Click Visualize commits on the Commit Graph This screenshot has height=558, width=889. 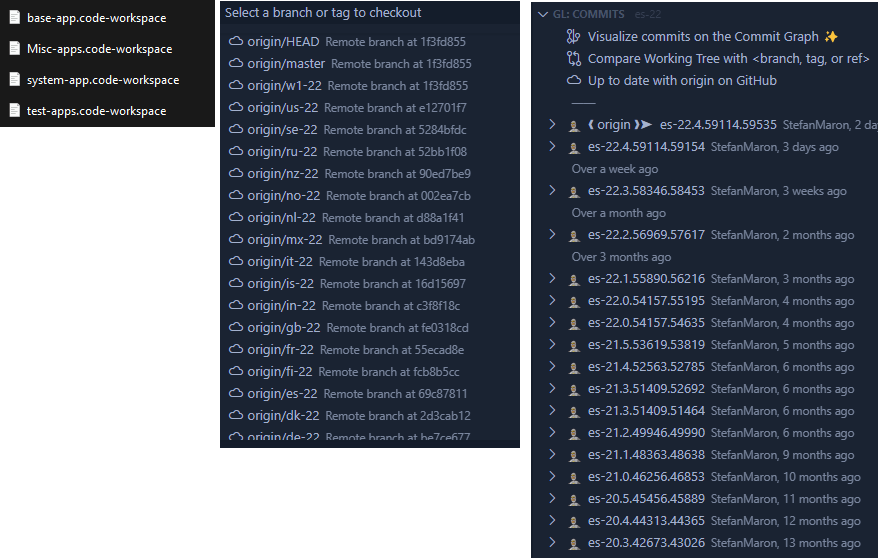(x=703, y=37)
